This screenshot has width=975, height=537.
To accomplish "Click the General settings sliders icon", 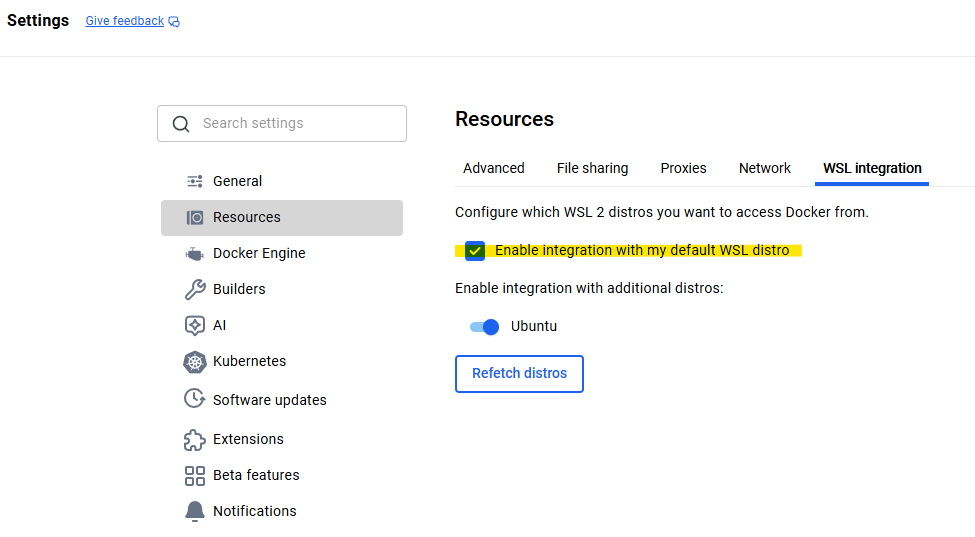I will 195,181.
